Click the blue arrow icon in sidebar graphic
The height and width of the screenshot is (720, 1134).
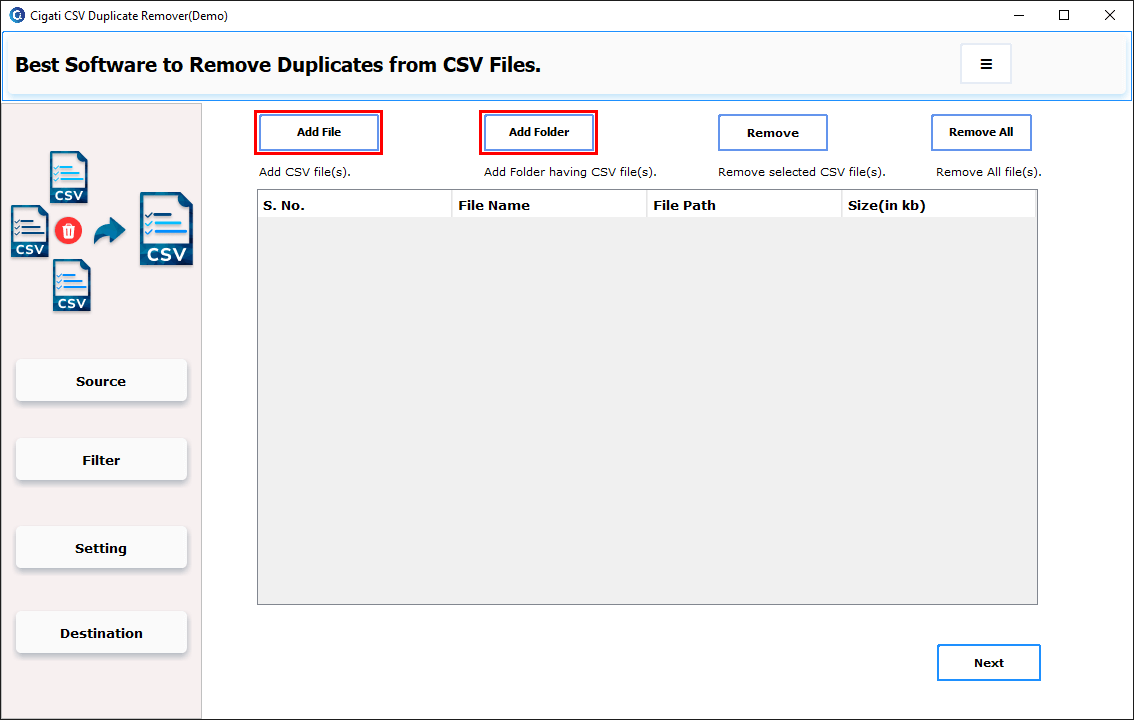click(109, 231)
